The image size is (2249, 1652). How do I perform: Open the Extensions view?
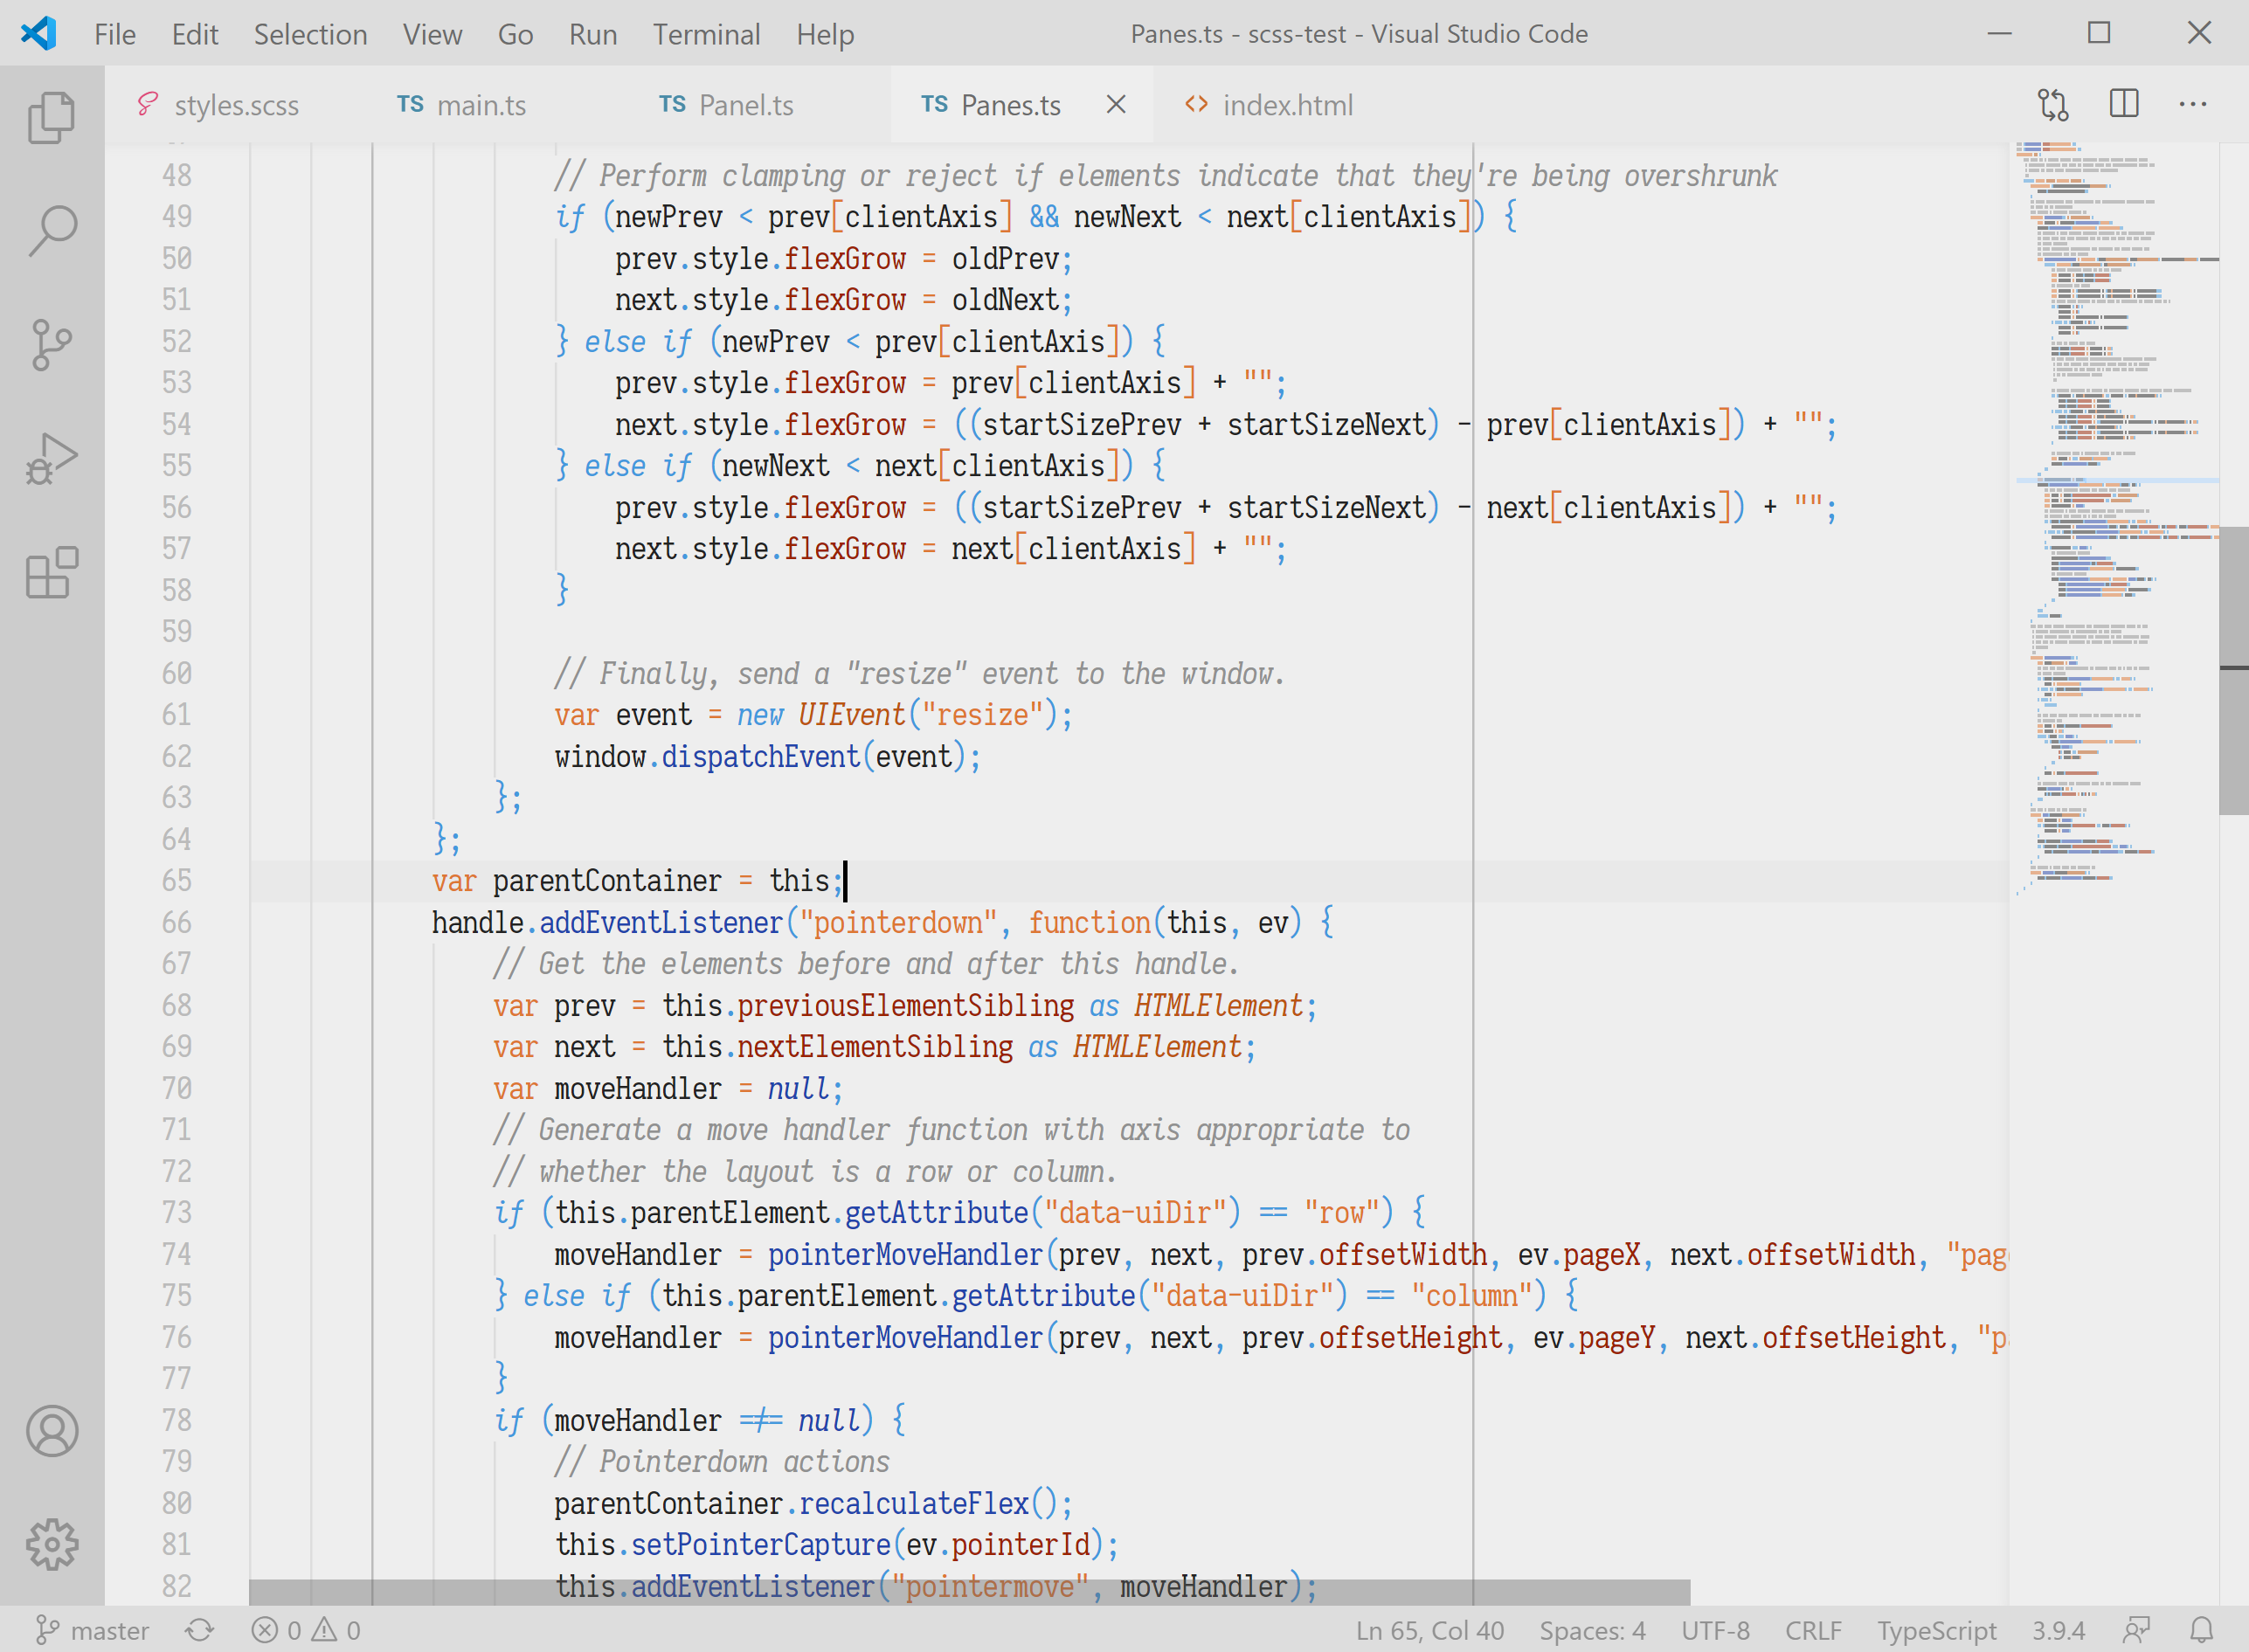pos(52,573)
